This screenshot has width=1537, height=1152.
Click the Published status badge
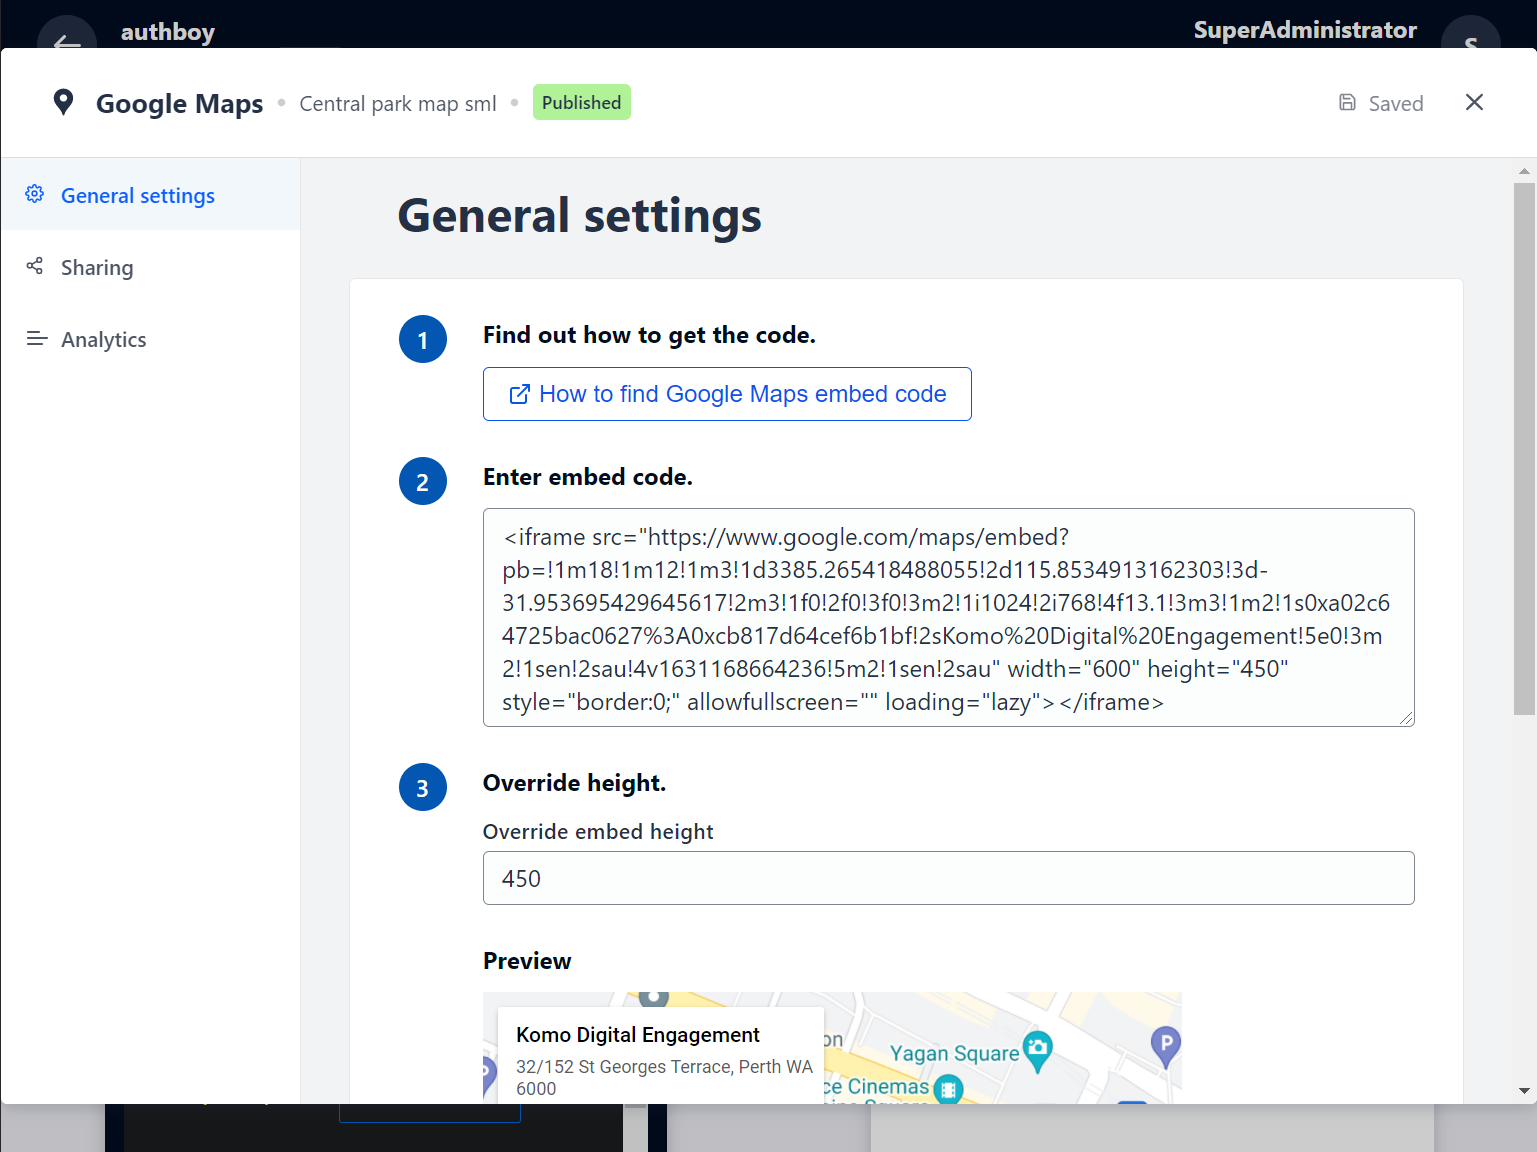[x=581, y=103]
